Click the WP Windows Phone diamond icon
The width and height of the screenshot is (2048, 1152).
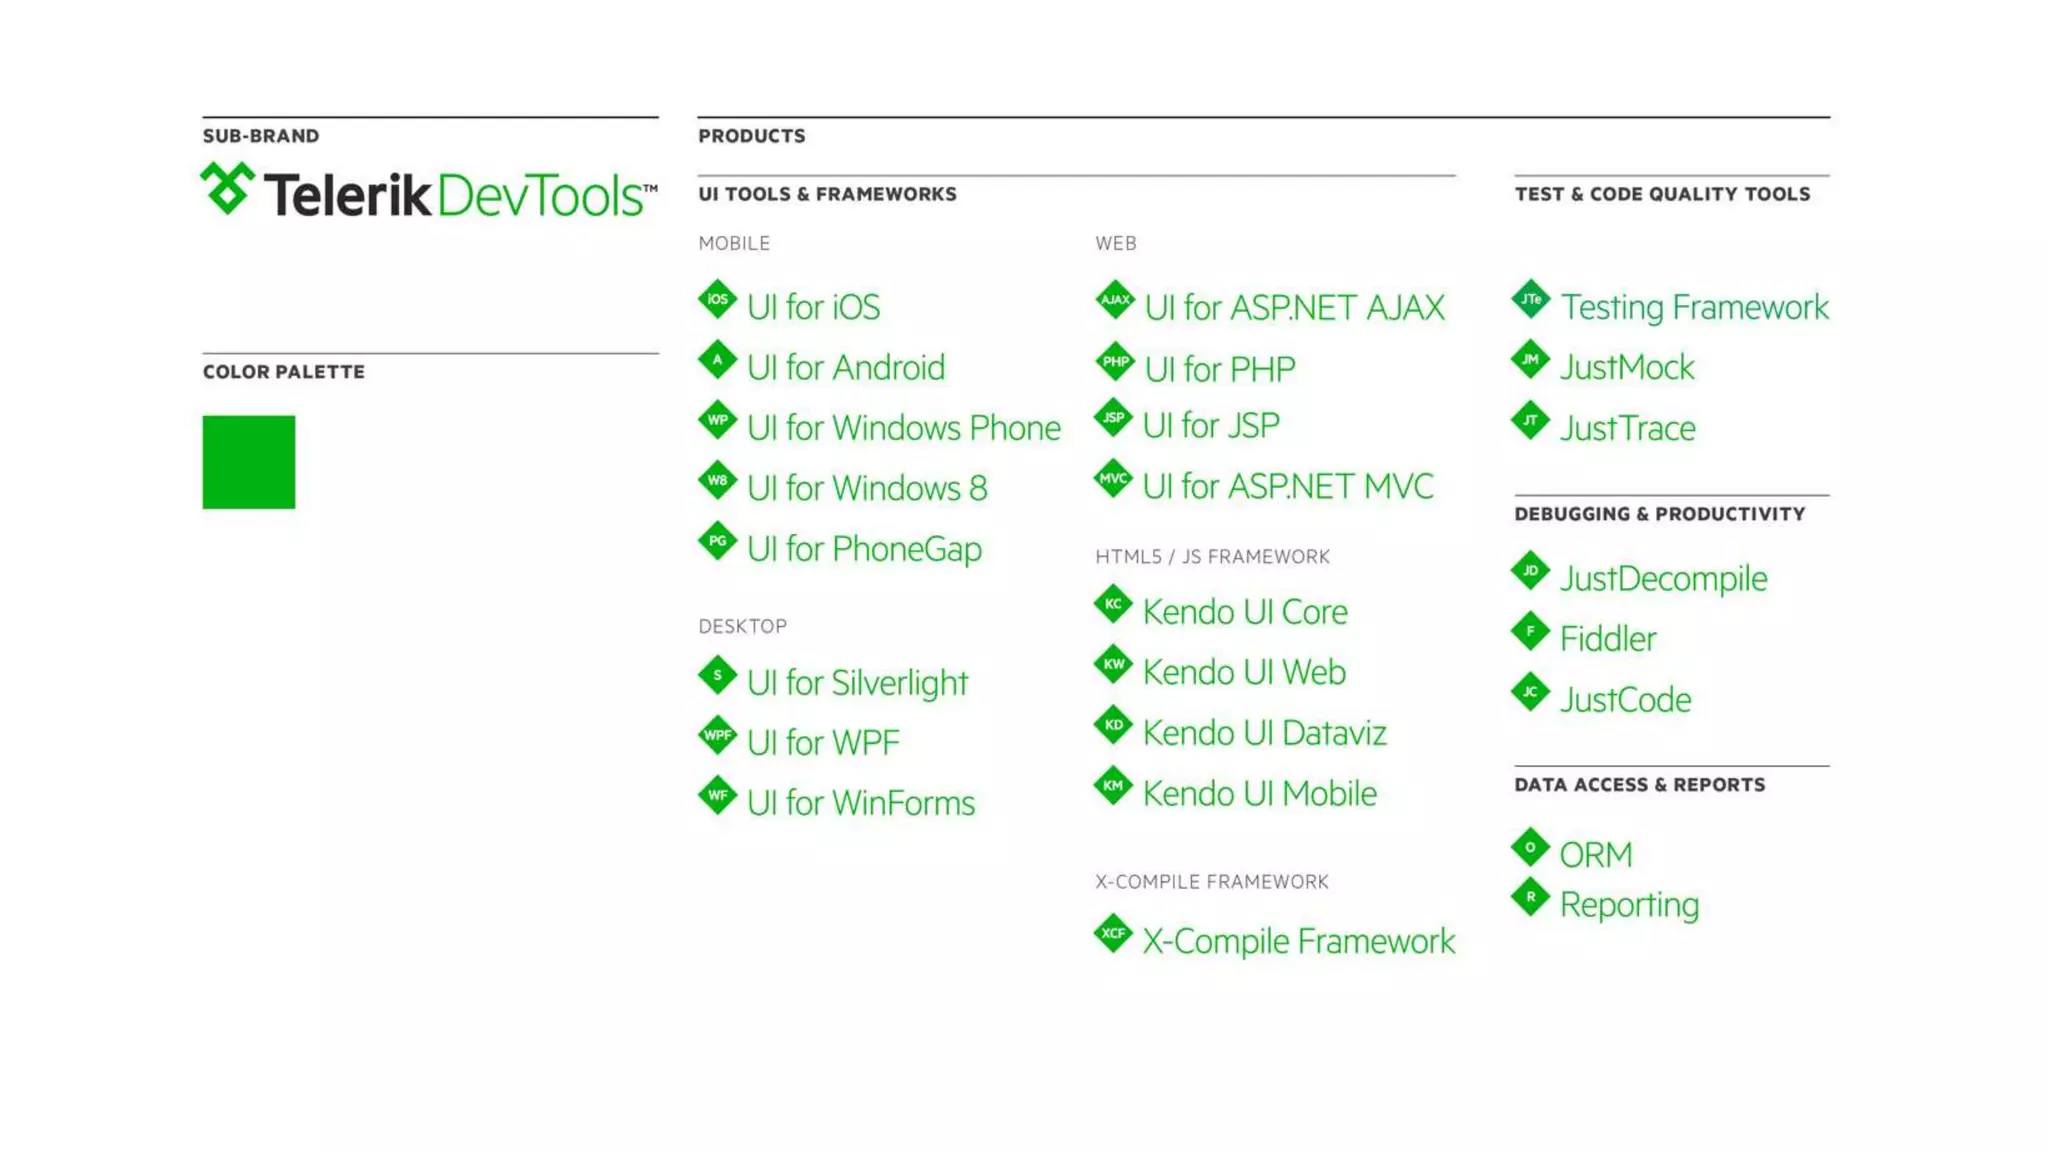(717, 421)
